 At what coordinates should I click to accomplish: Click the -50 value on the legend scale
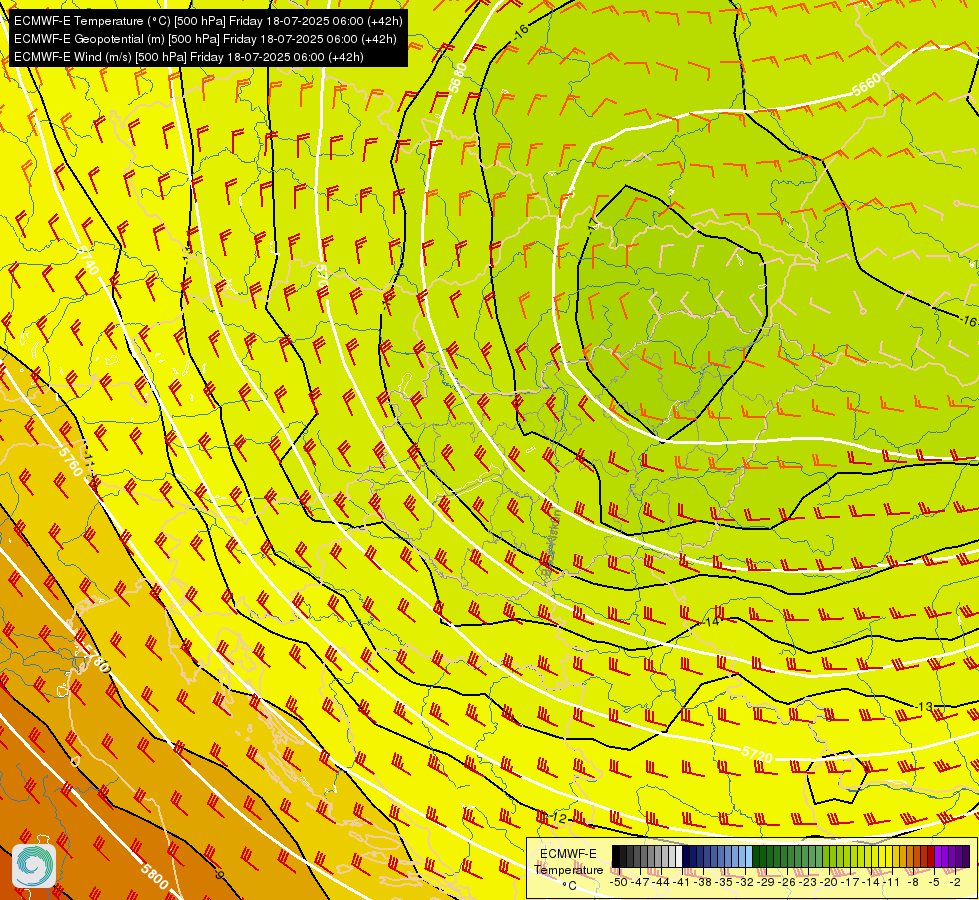621,882
